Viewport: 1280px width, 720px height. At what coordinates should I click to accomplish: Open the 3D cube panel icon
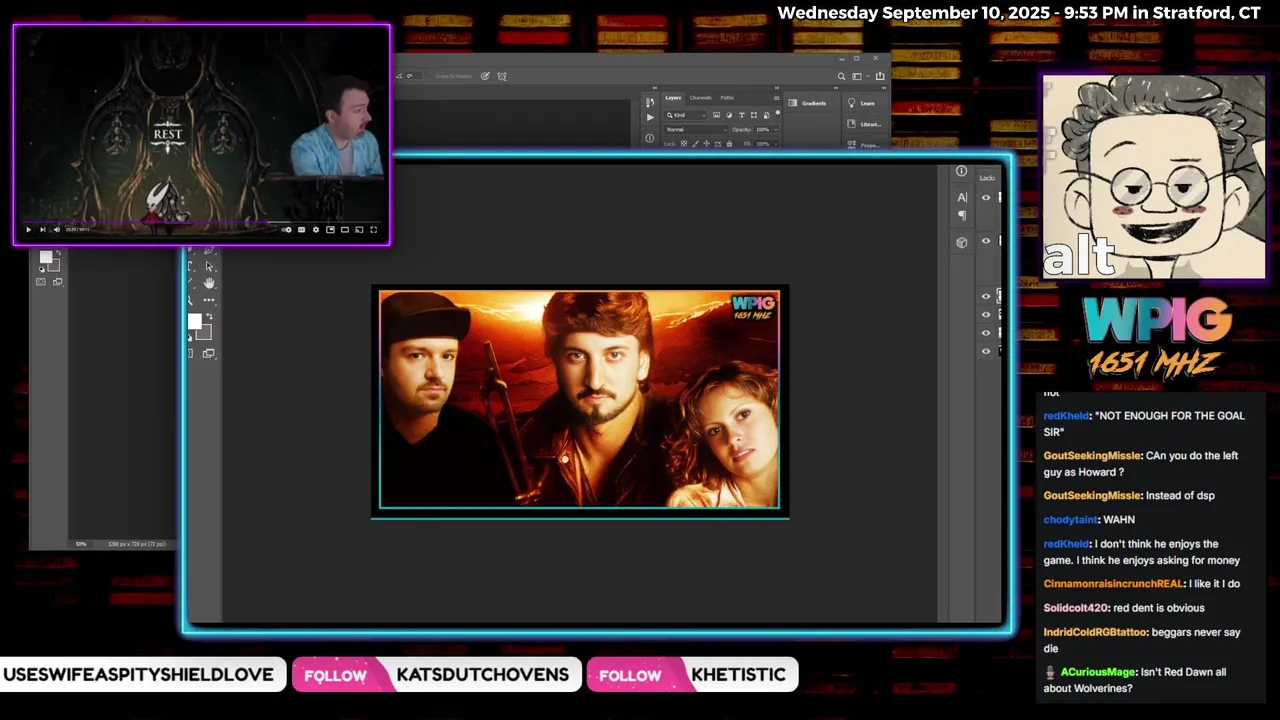962,242
